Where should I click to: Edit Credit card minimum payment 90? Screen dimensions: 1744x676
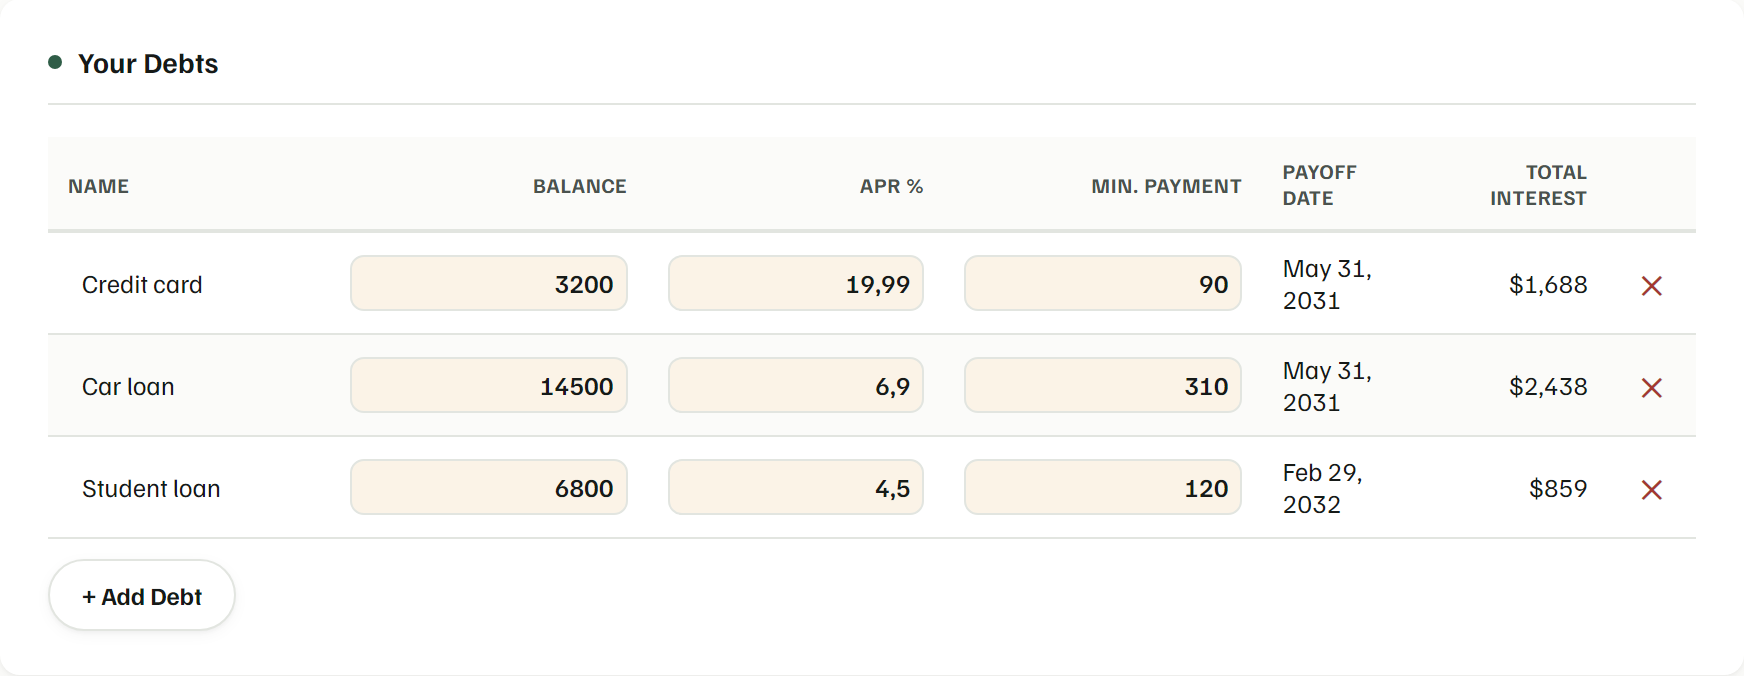(x=1103, y=284)
